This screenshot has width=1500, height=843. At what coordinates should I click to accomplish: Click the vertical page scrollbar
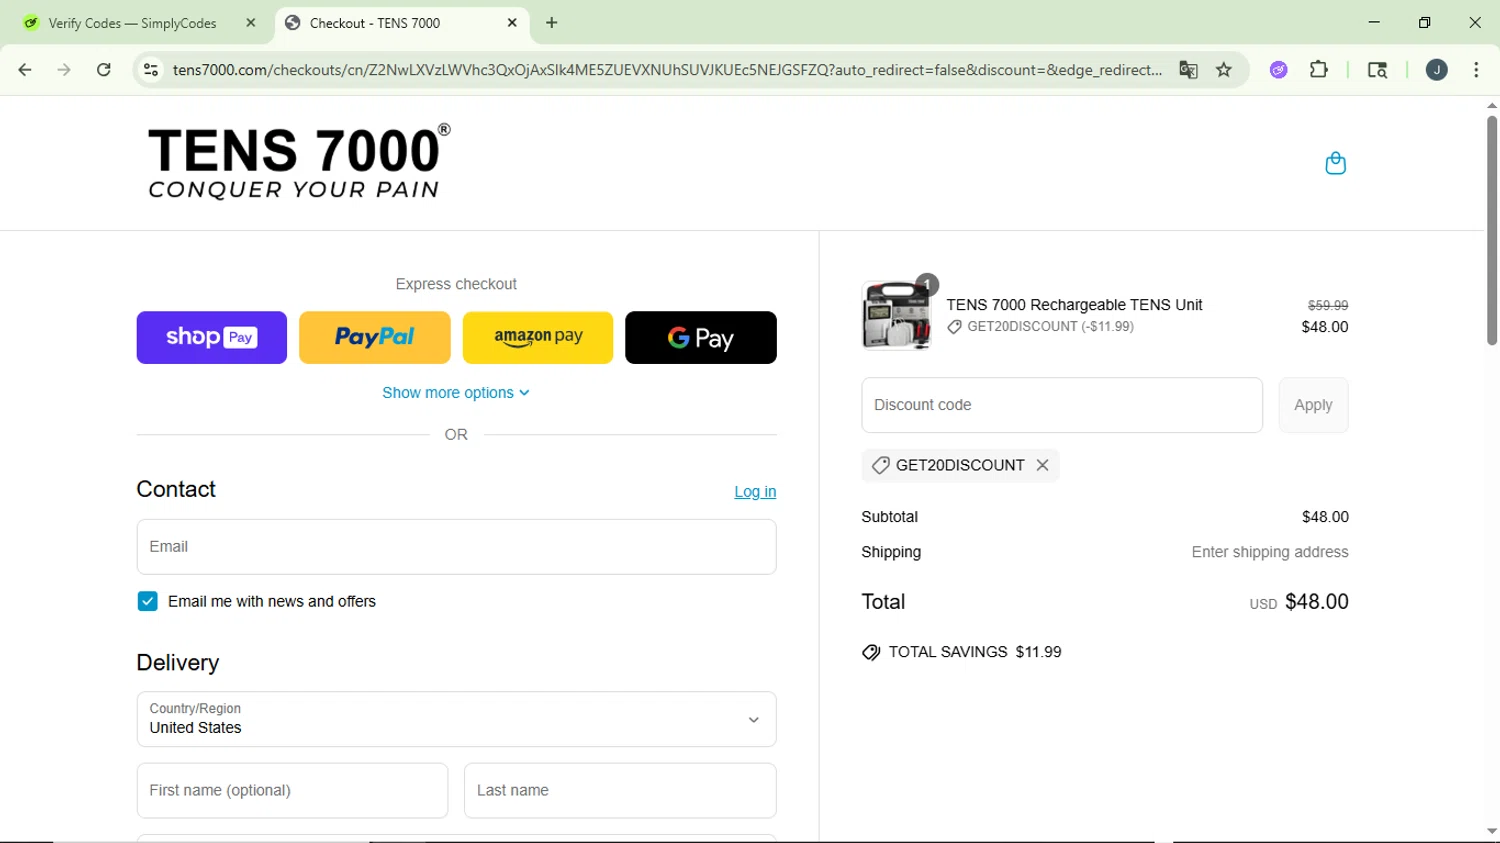pos(1491,230)
